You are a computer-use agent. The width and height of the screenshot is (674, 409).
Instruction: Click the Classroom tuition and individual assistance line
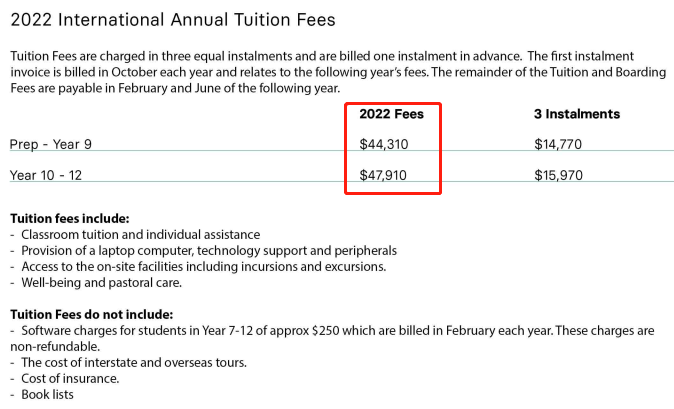(x=135, y=235)
